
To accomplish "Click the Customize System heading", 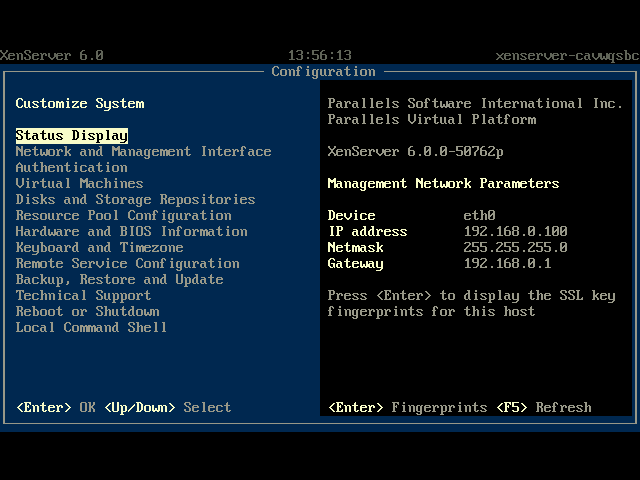I will pyautogui.click(x=80, y=103).
